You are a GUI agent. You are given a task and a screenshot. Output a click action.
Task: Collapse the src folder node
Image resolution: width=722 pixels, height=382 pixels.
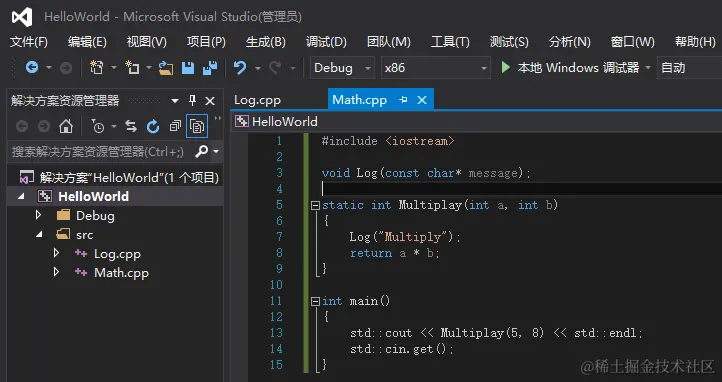click(x=40, y=234)
